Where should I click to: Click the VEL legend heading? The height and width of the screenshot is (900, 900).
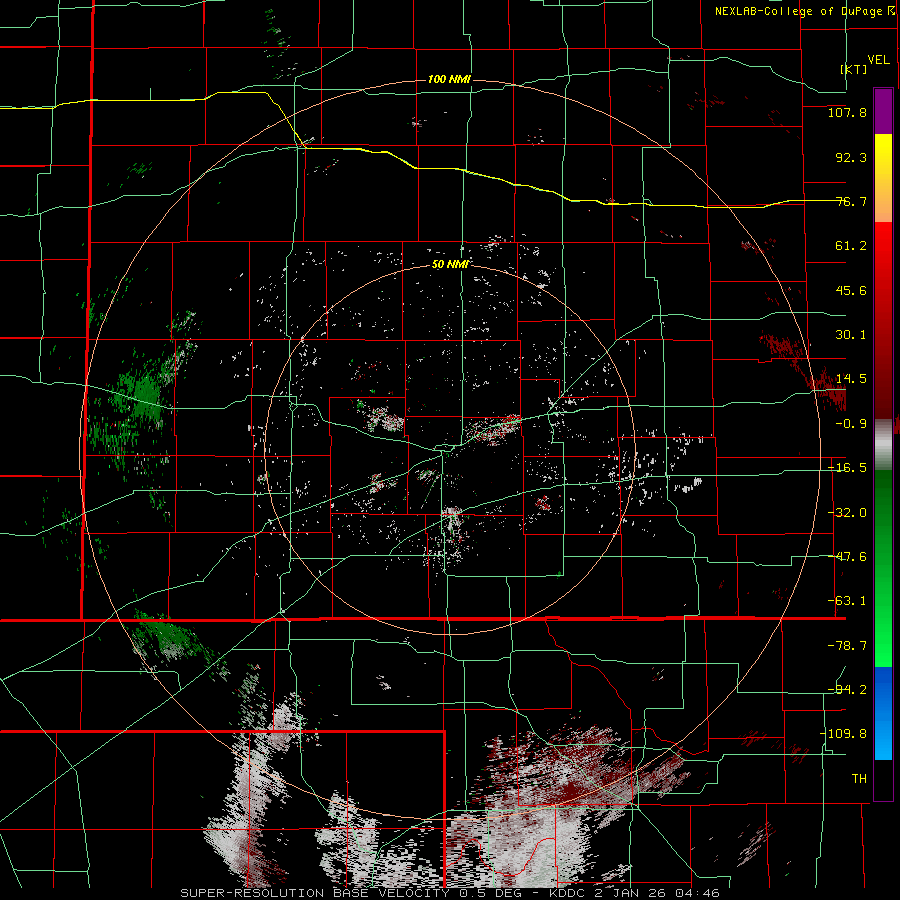(x=878, y=60)
